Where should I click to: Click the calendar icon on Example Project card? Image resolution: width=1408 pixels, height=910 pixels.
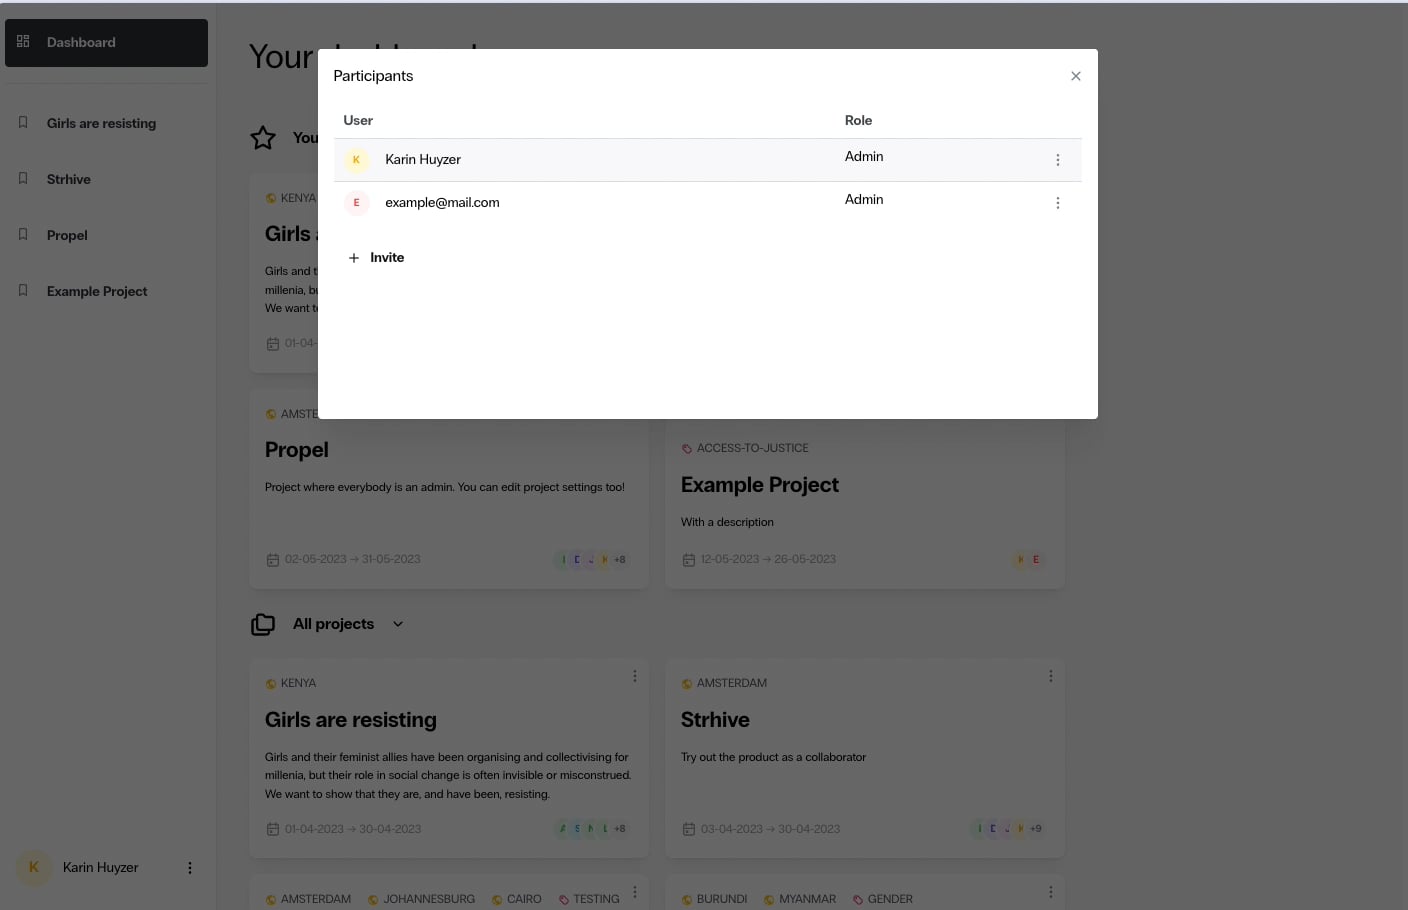(688, 560)
